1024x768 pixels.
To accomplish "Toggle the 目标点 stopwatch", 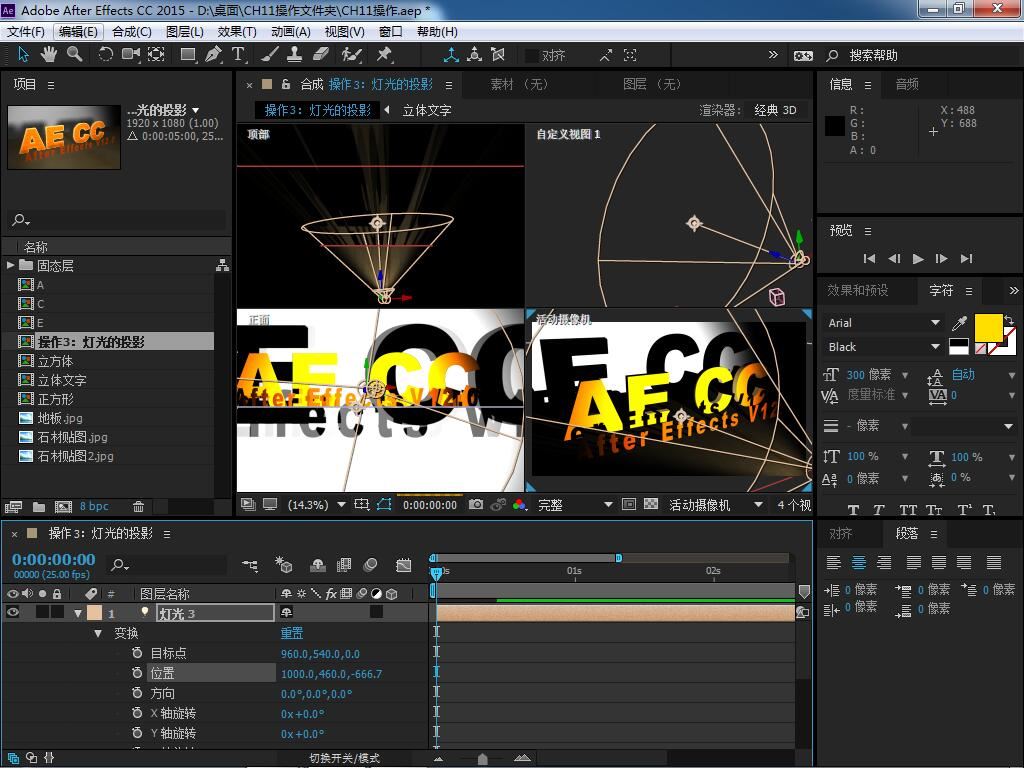I will tap(137, 653).
